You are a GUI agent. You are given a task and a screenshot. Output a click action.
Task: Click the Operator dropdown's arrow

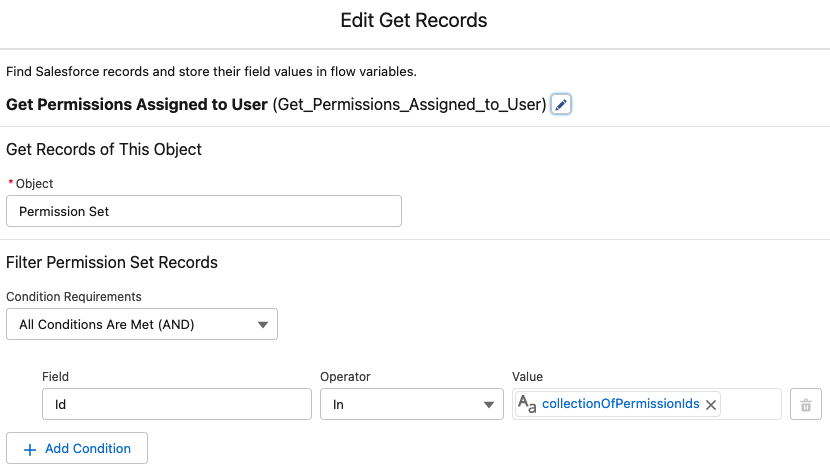(x=489, y=404)
